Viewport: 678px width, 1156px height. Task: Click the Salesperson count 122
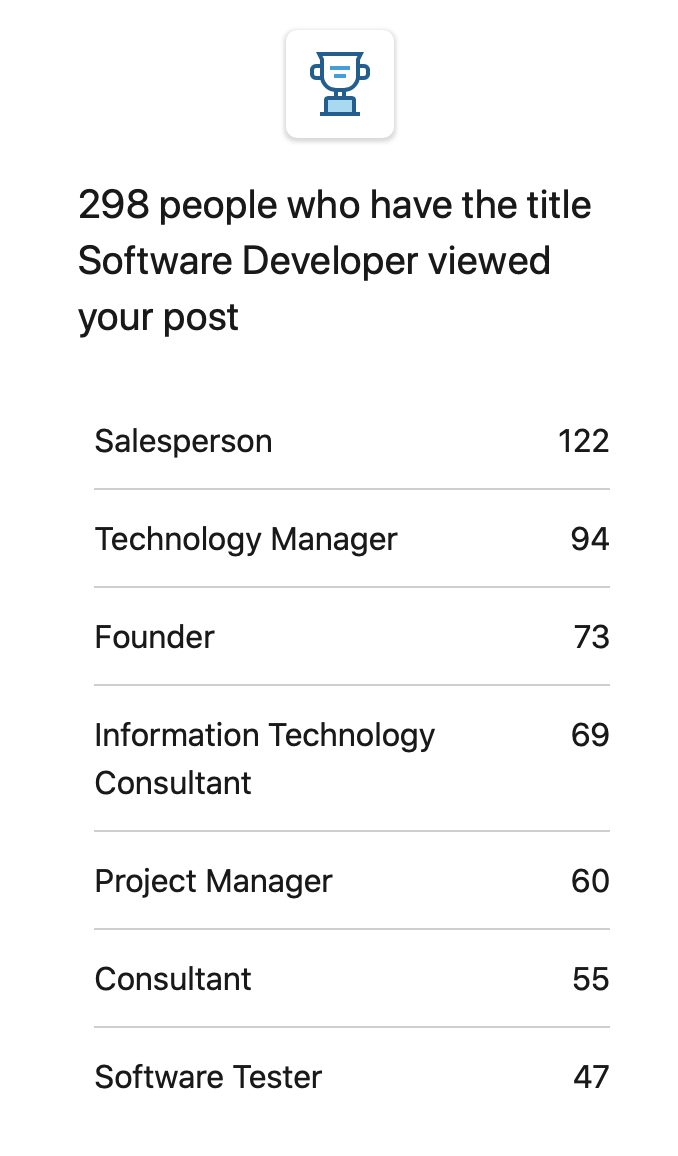click(x=583, y=441)
